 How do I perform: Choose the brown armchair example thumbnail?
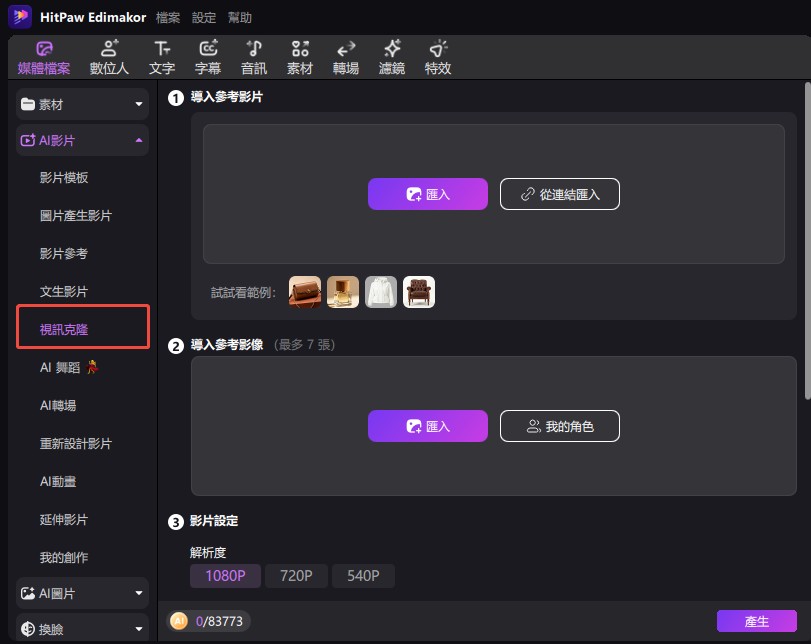click(x=419, y=292)
